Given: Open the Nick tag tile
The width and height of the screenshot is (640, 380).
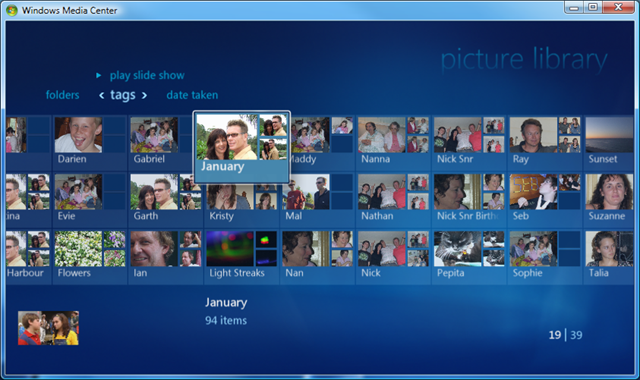Looking at the screenshot, I should [393, 257].
